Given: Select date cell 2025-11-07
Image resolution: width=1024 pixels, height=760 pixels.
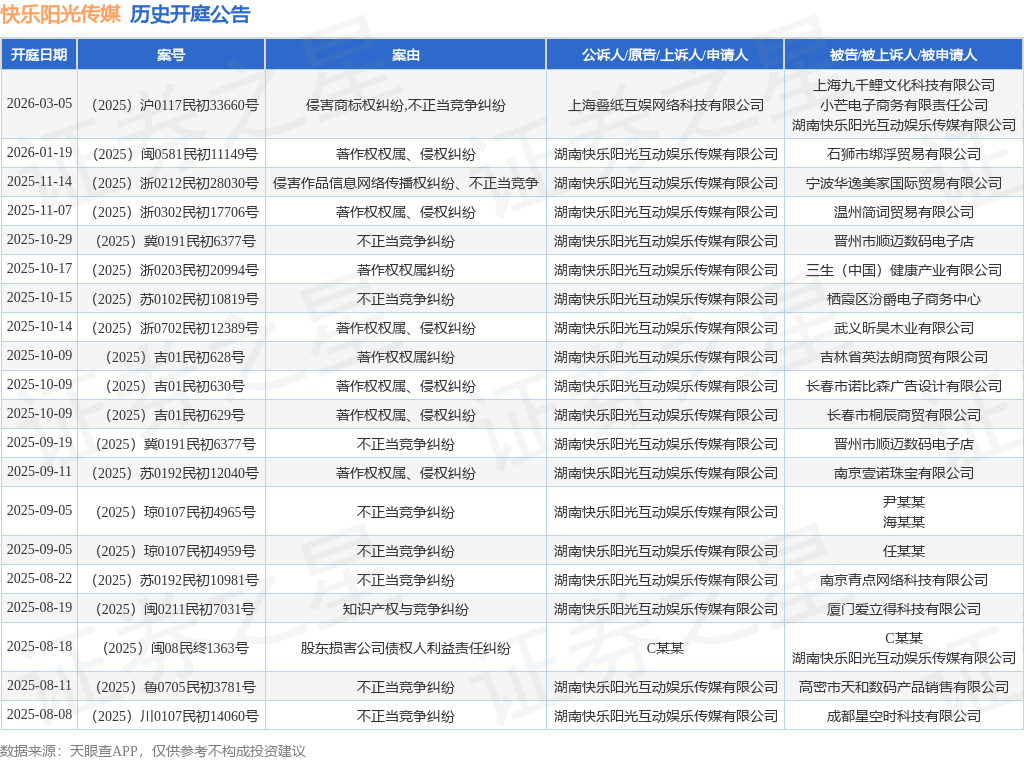Looking at the screenshot, I should point(39,211).
